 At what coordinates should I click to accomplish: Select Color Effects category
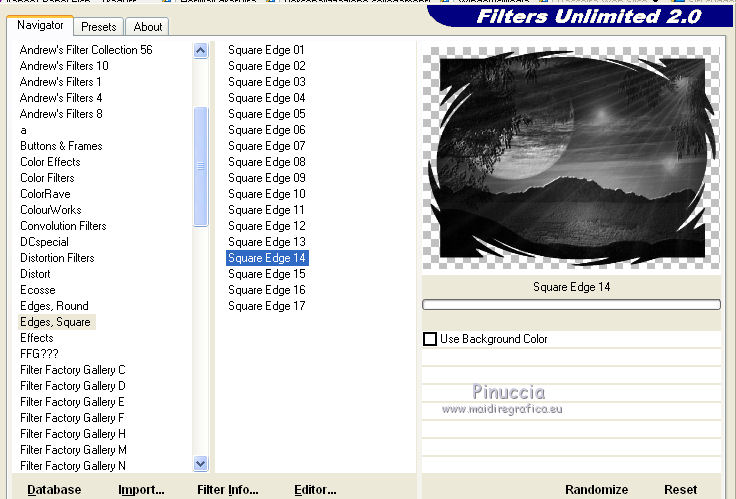click(50, 162)
